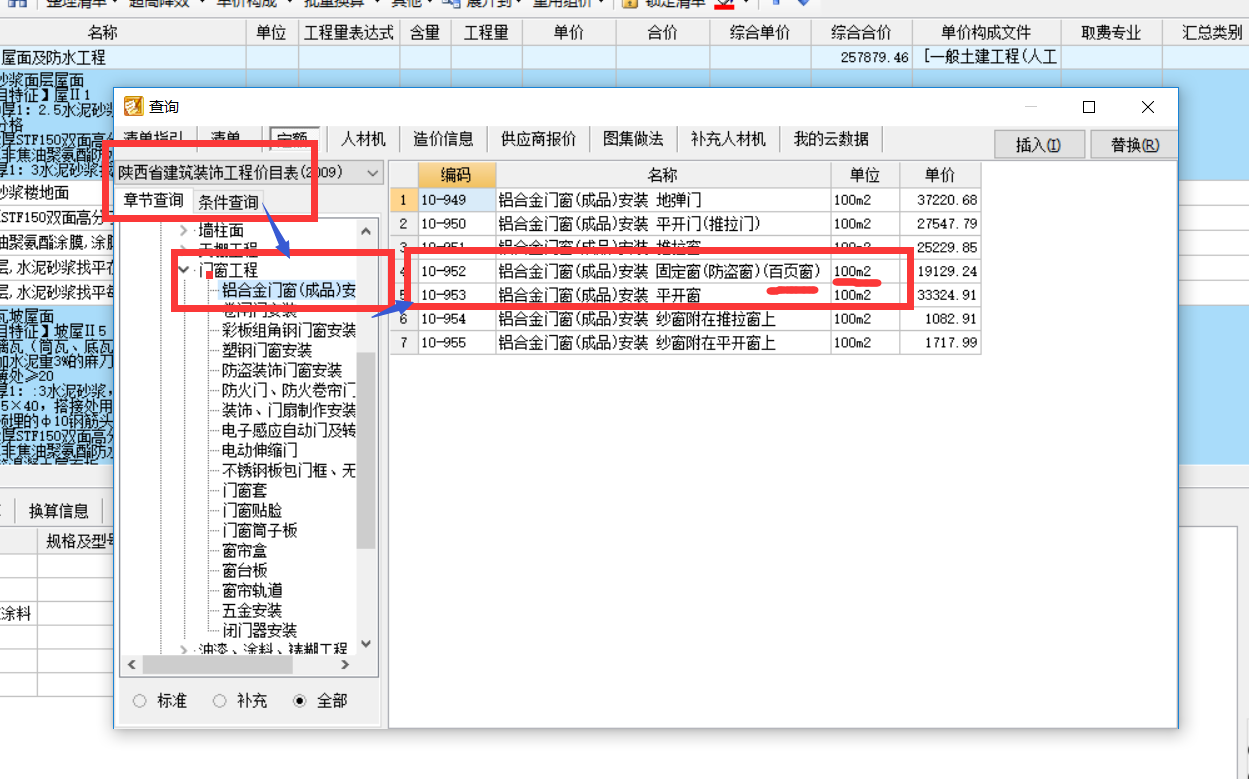Open the 人材机 tab
The image size is (1249, 779).
coord(364,139)
